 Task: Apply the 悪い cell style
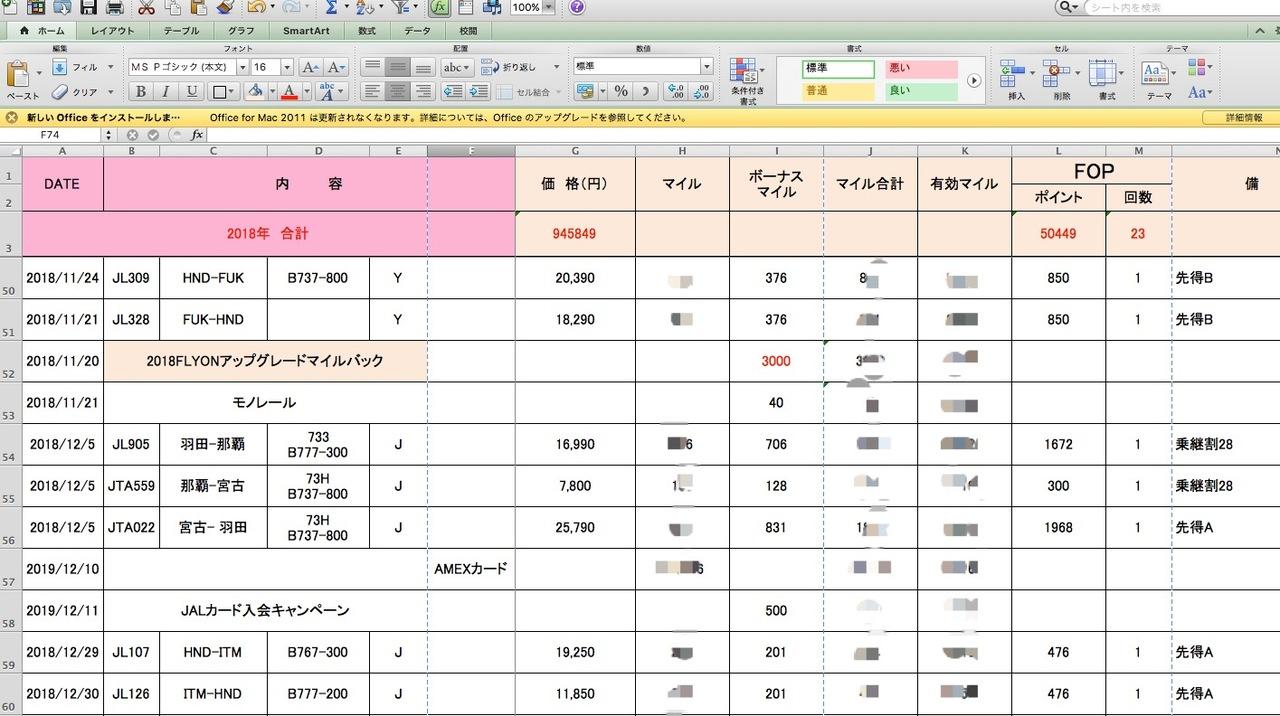[920, 69]
